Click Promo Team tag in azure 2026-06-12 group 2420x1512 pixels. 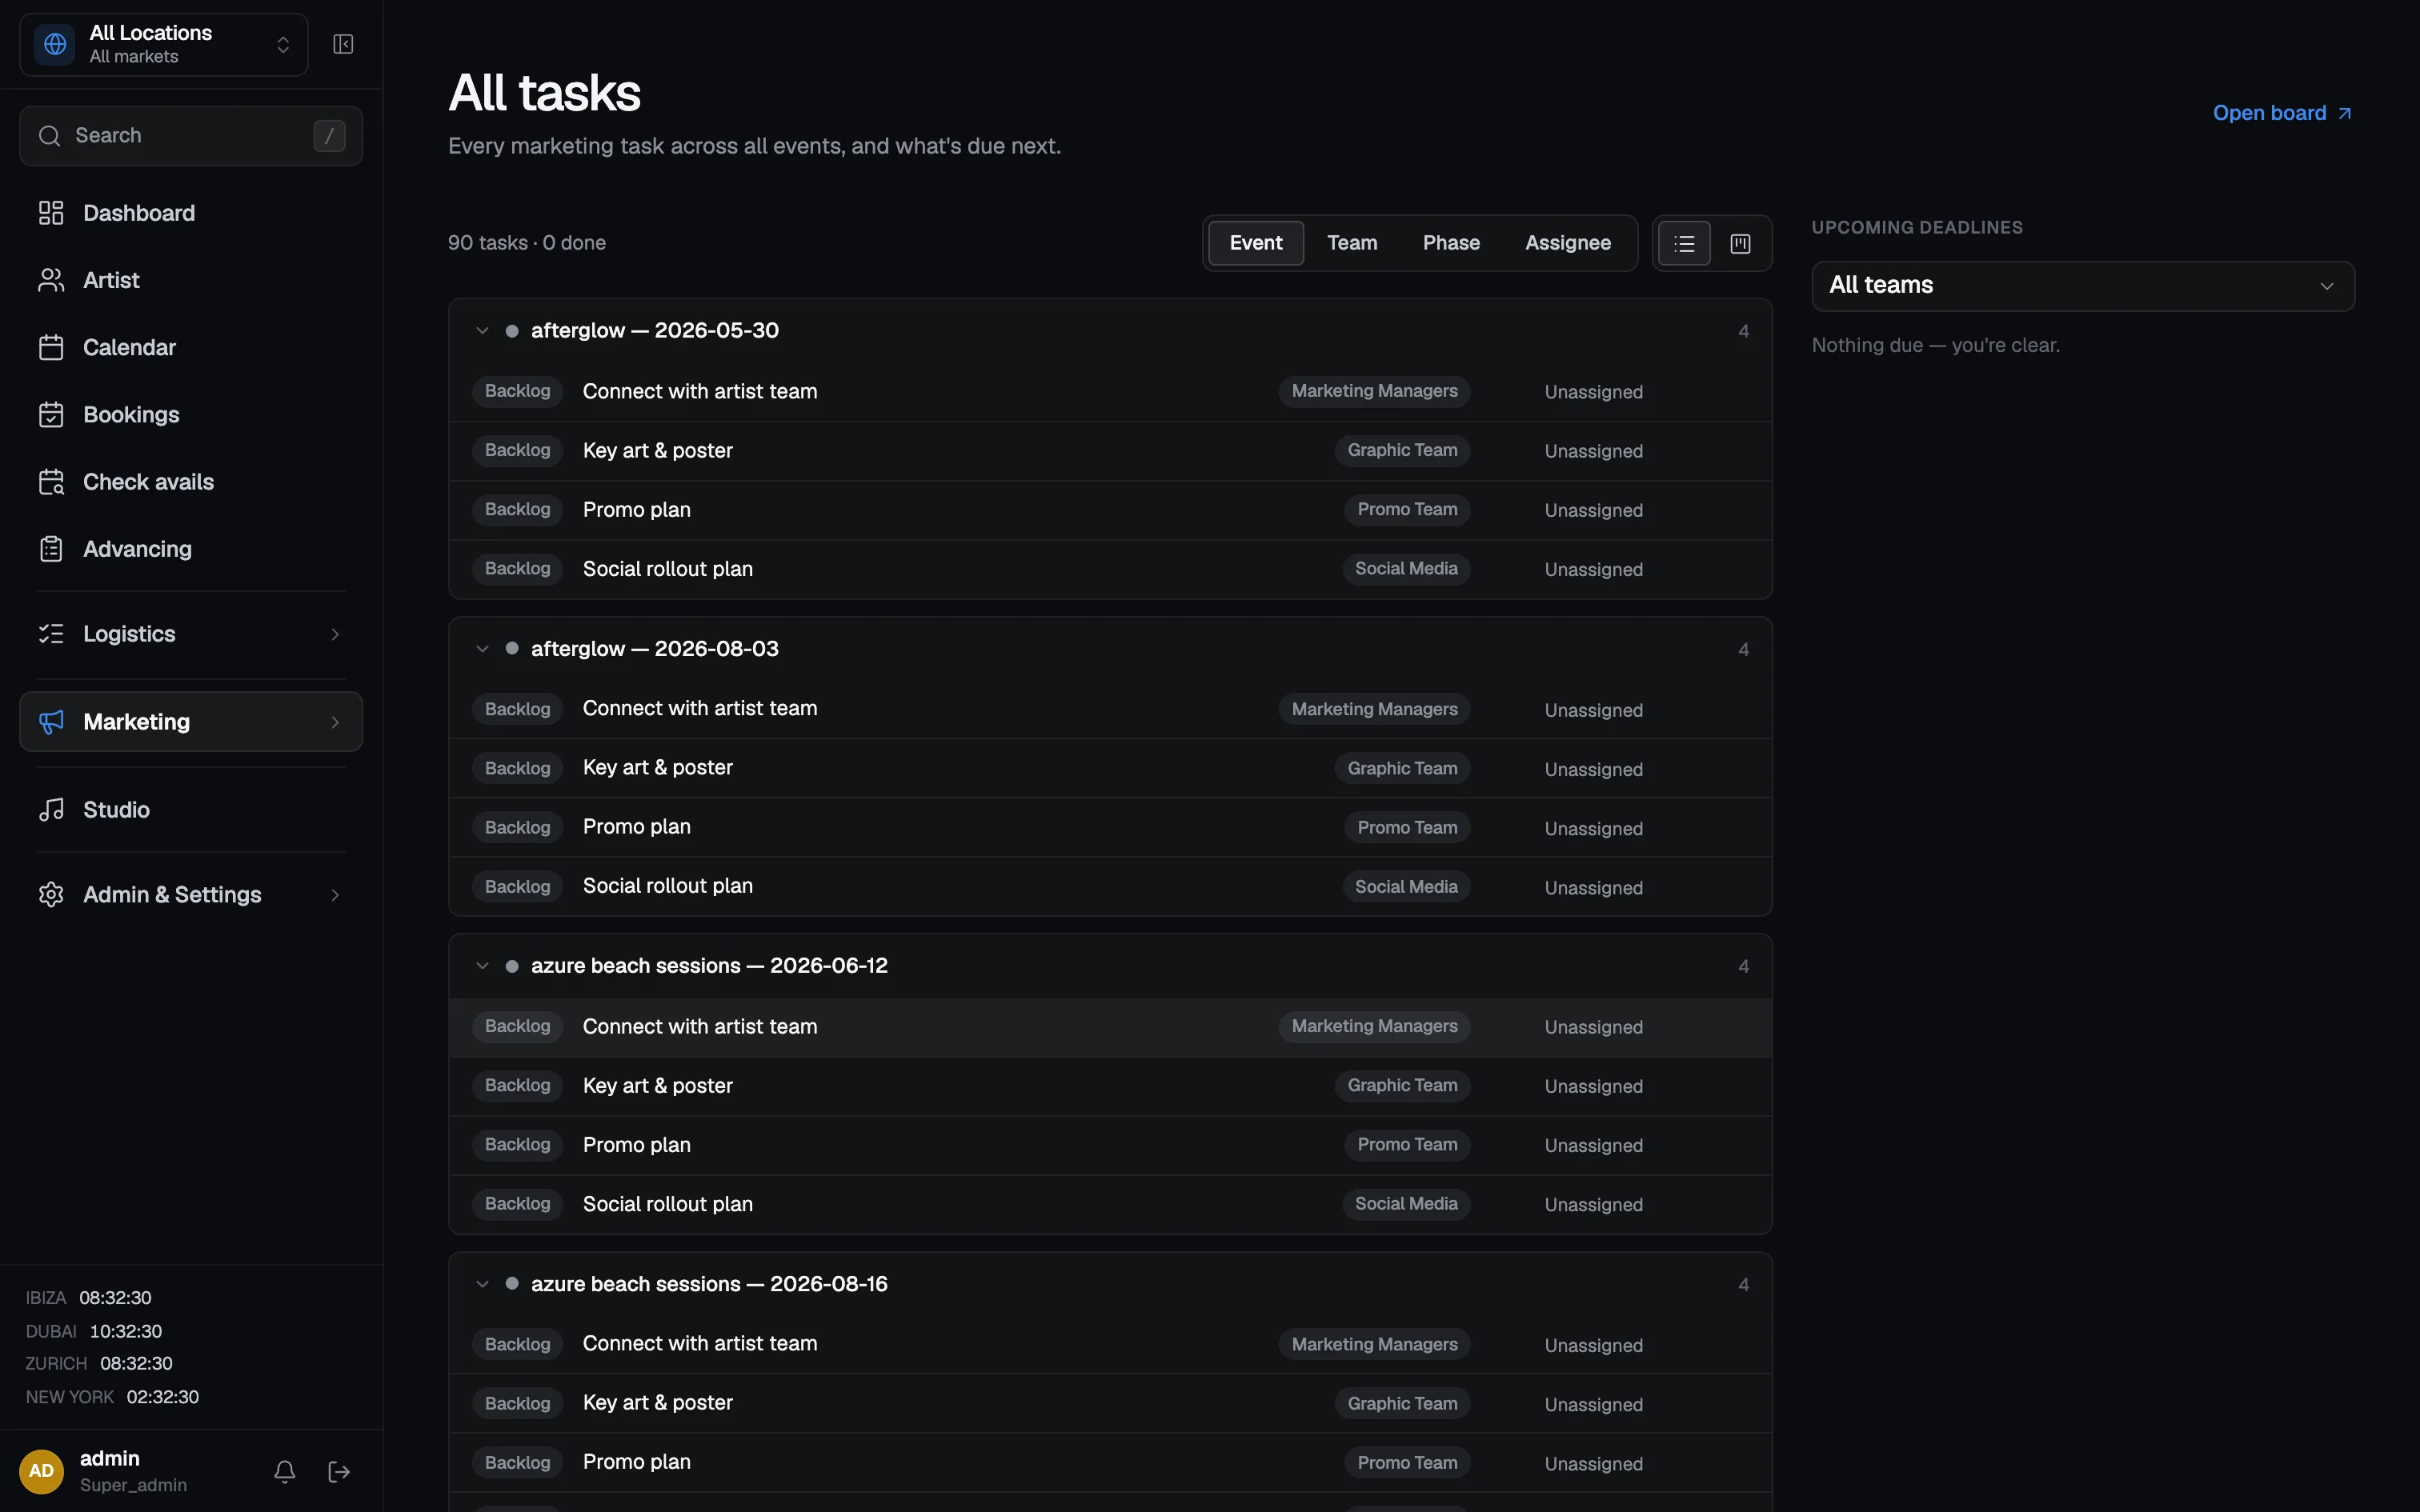(1407, 1145)
